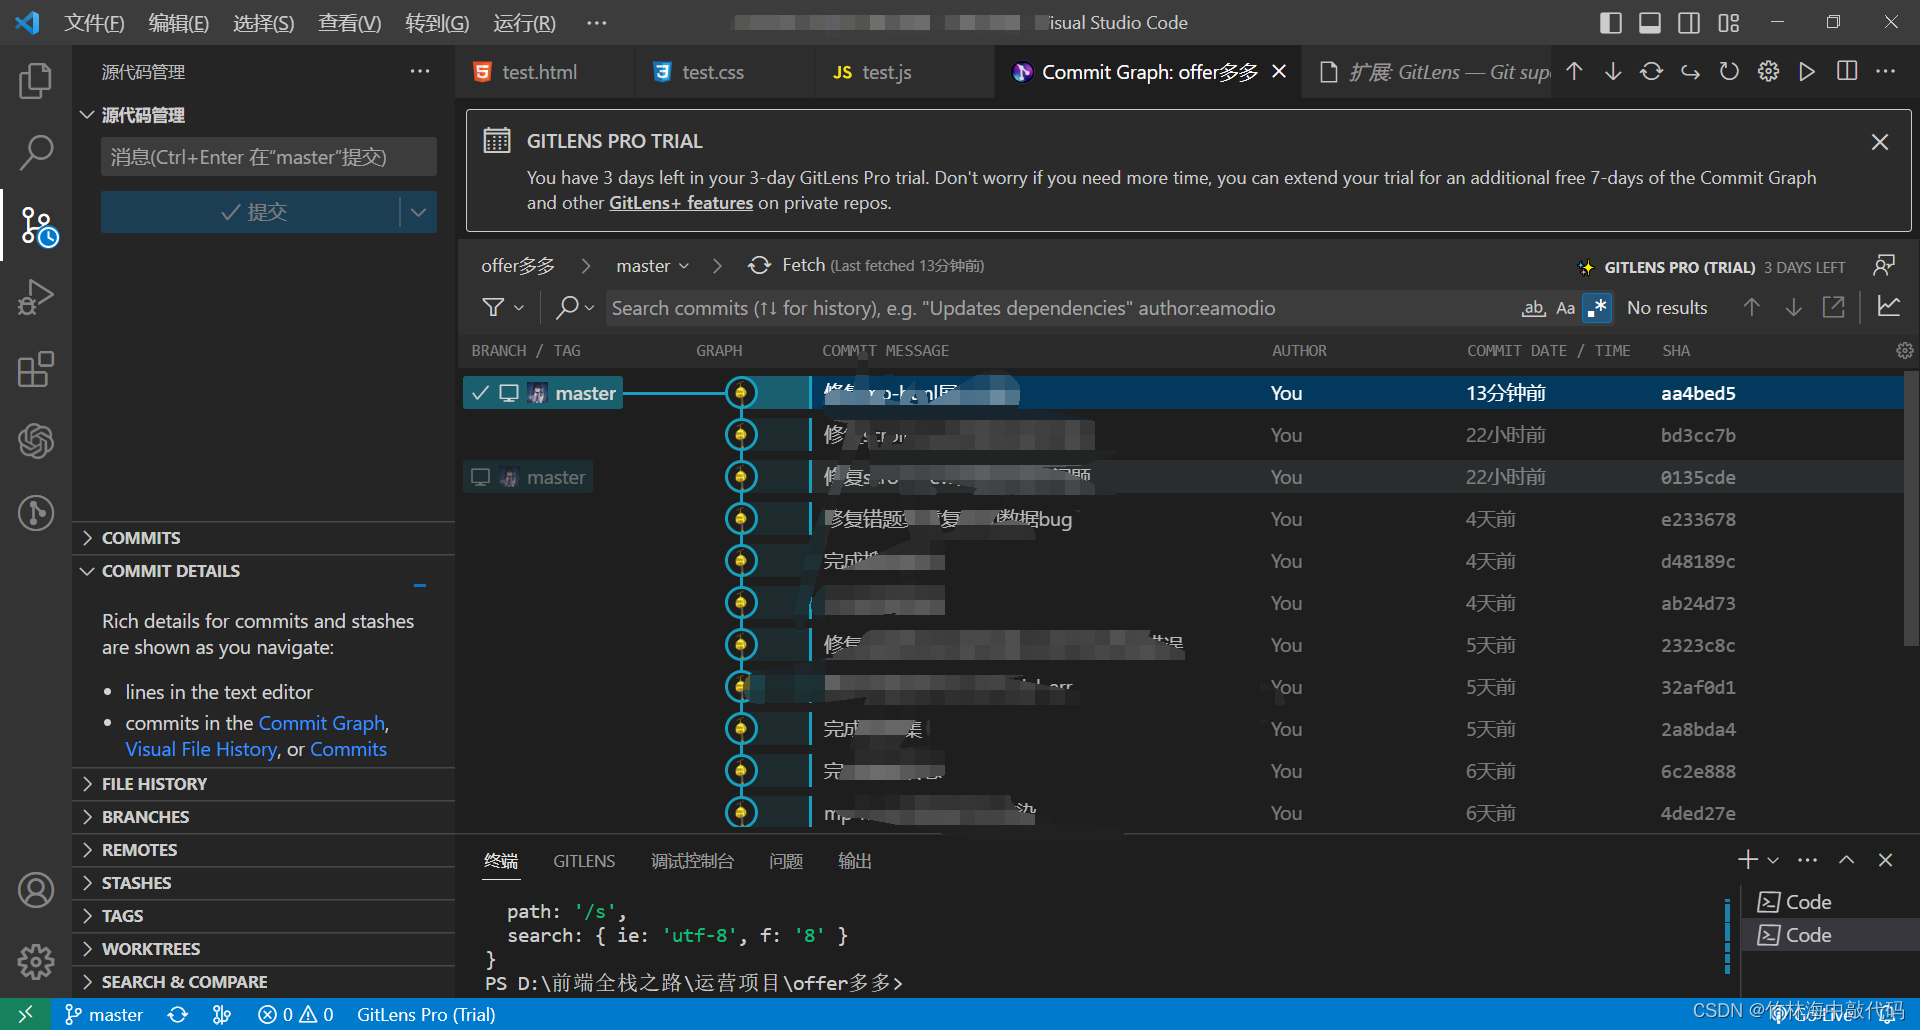1920x1030 pixels.
Task: Open the ChatGPT extension icon in activity bar
Action: click(x=36, y=441)
